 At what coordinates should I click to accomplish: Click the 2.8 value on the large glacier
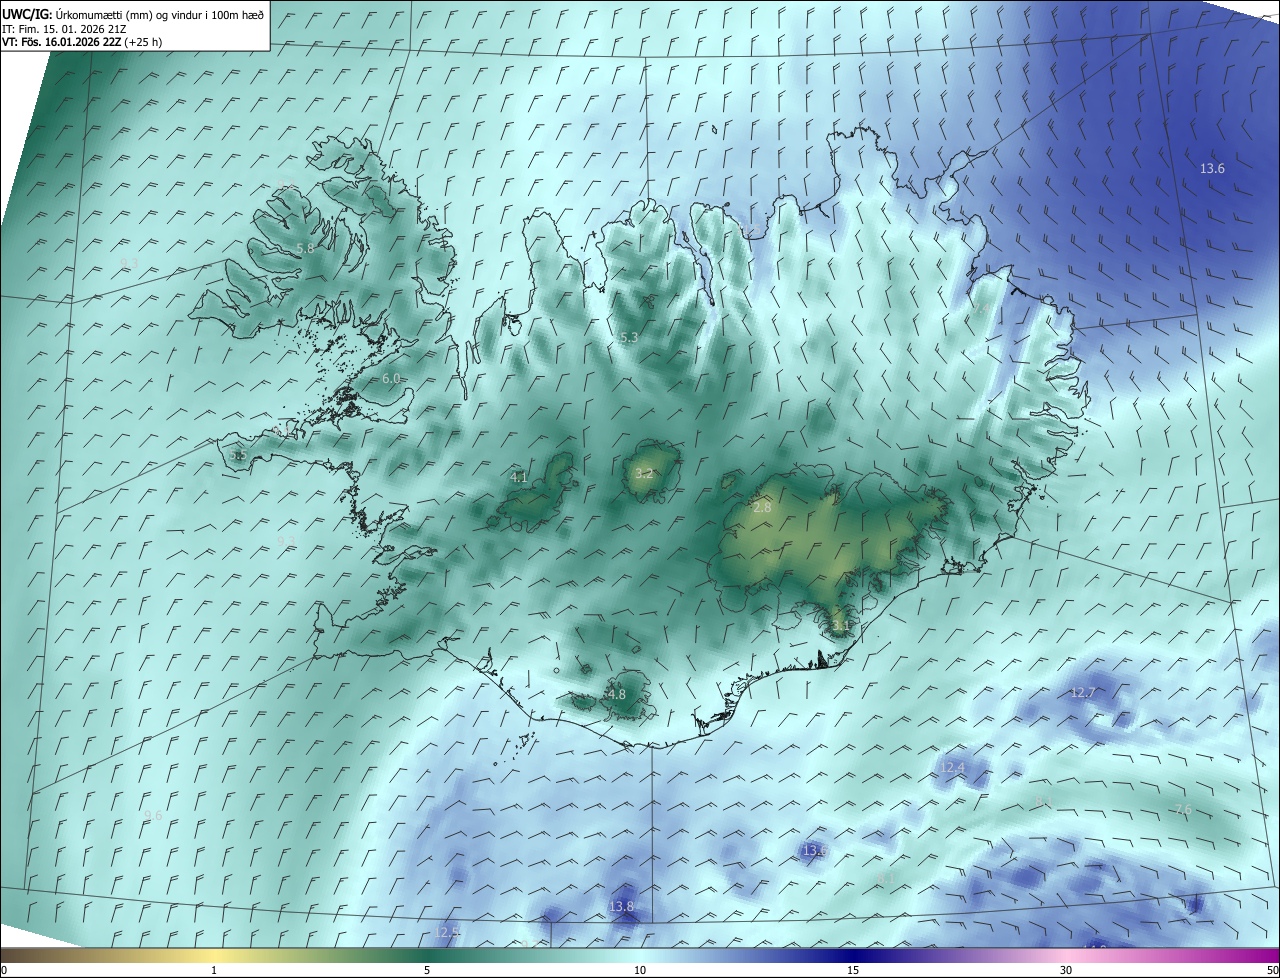[762, 508]
